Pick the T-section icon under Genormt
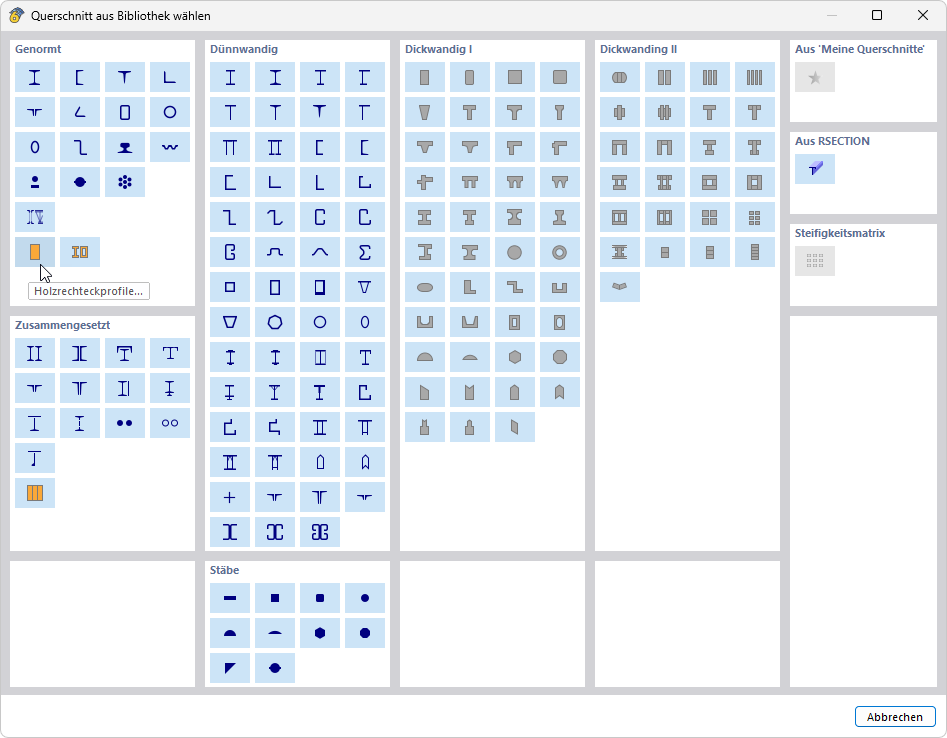This screenshot has width=947, height=738. coord(124,77)
